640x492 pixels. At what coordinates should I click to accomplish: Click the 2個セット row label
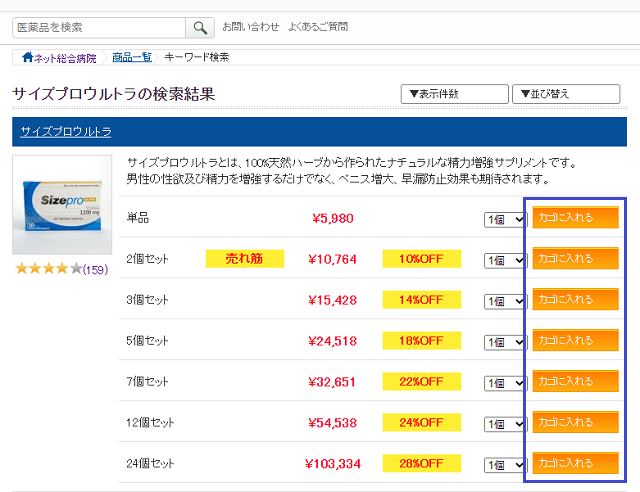[x=147, y=259]
